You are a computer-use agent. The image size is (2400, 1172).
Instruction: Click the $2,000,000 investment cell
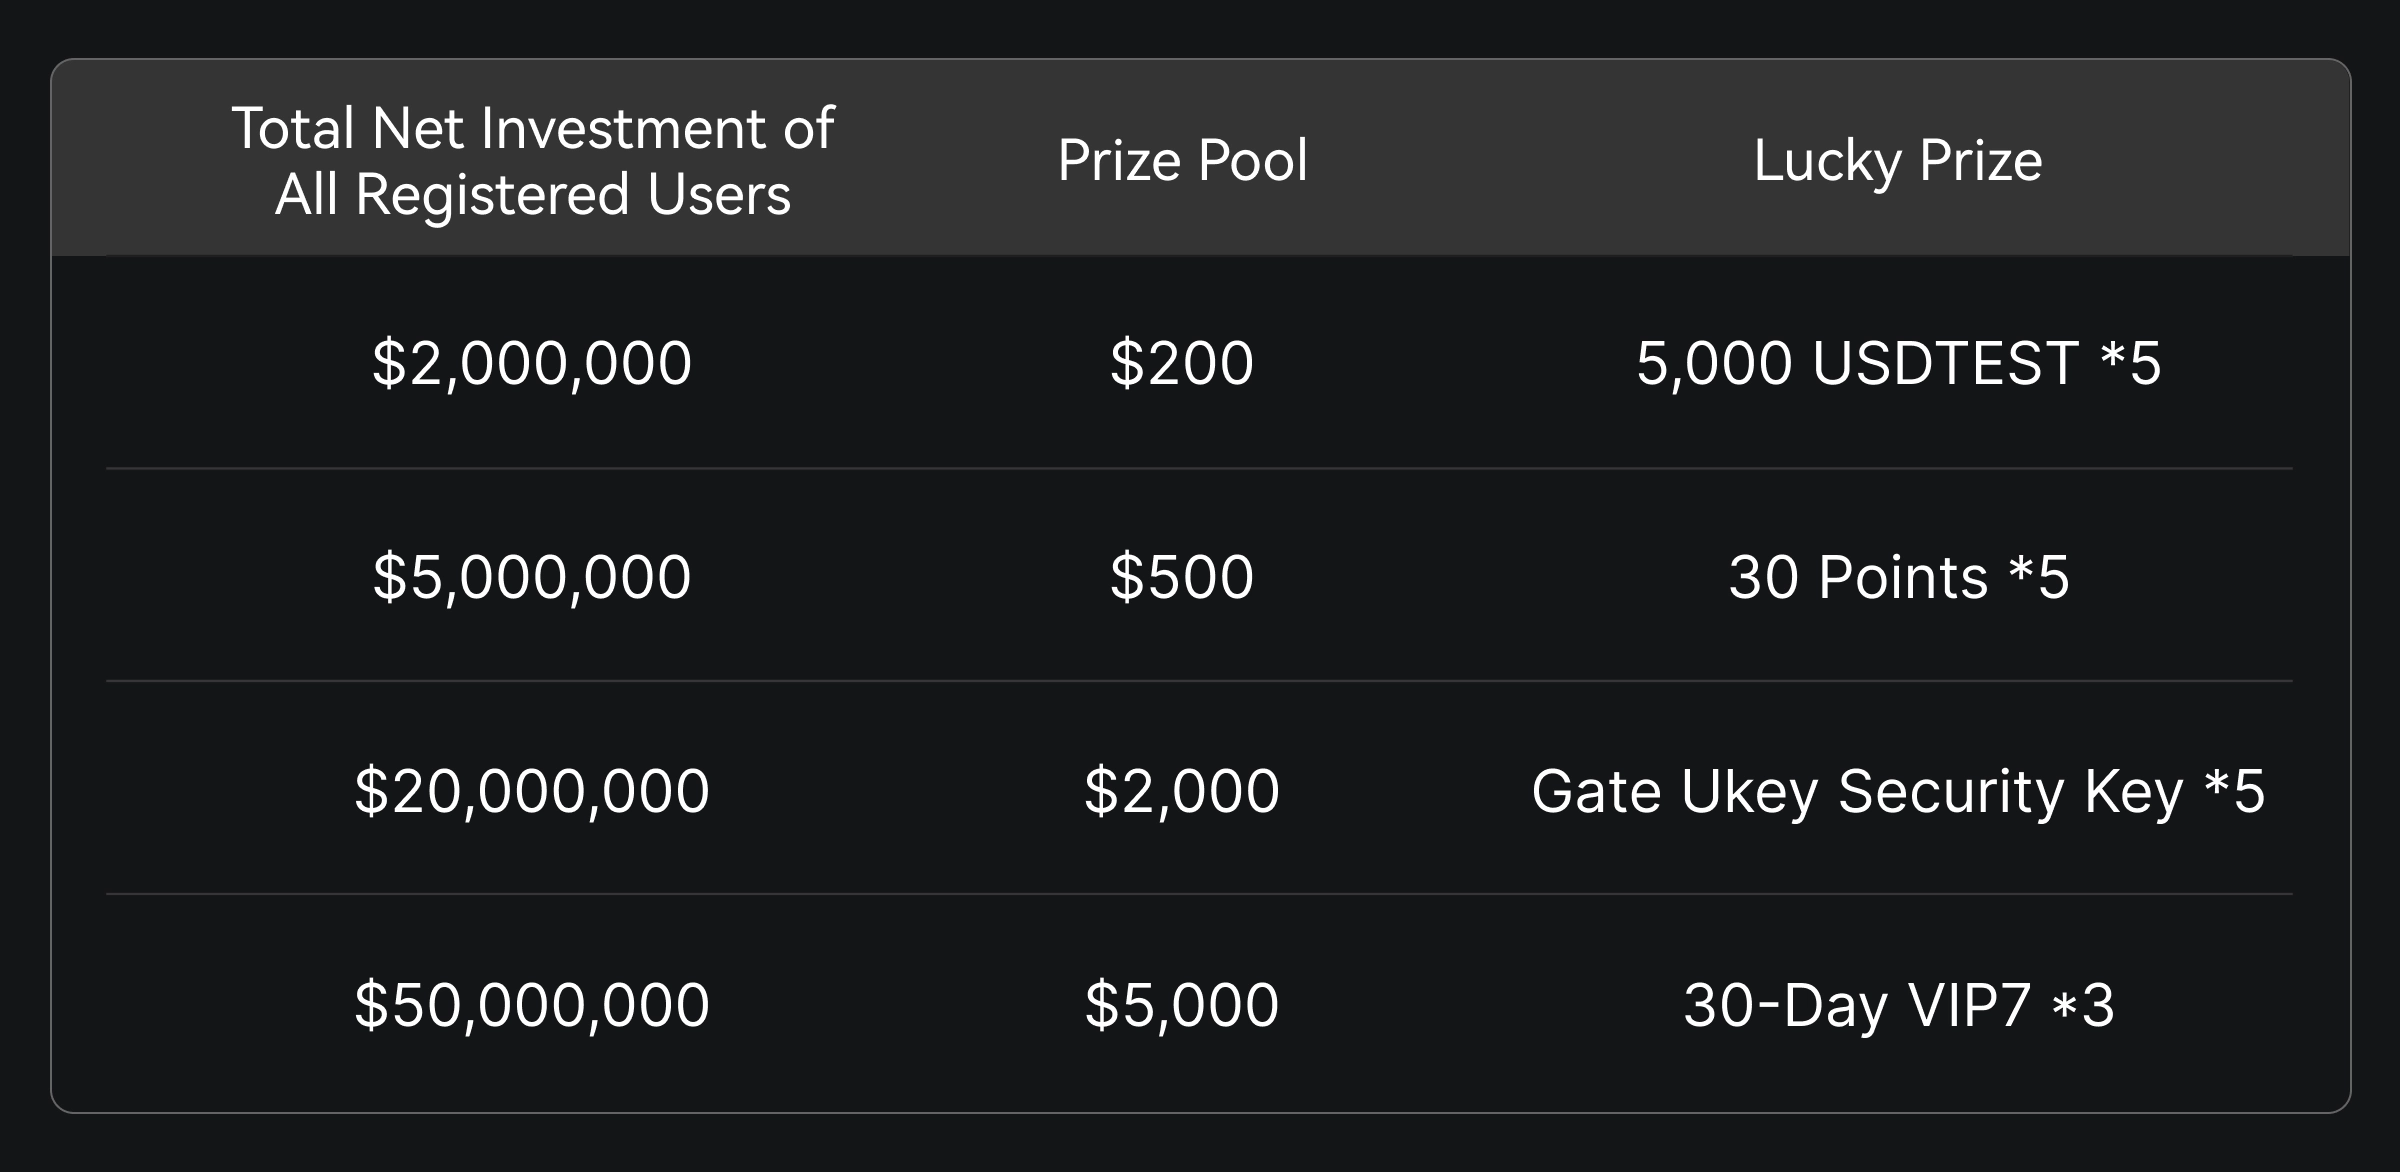point(532,362)
